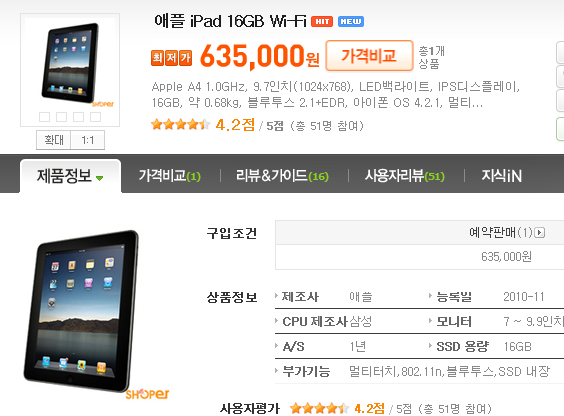Expand the CPU 제조사 spec row arrow
Viewport: 564px width, 416px height.
[x=277, y=321]
